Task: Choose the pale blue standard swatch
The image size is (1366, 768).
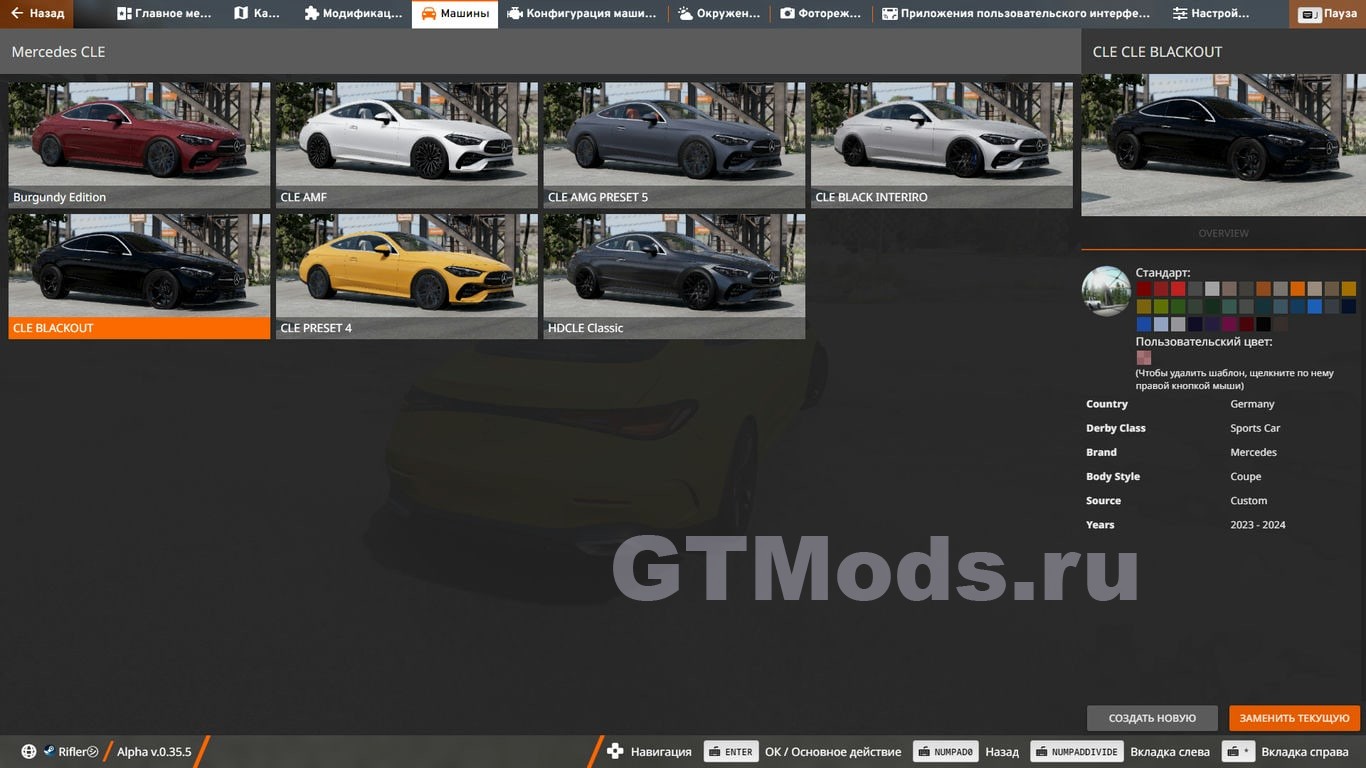Action: tap(1161, 324)
